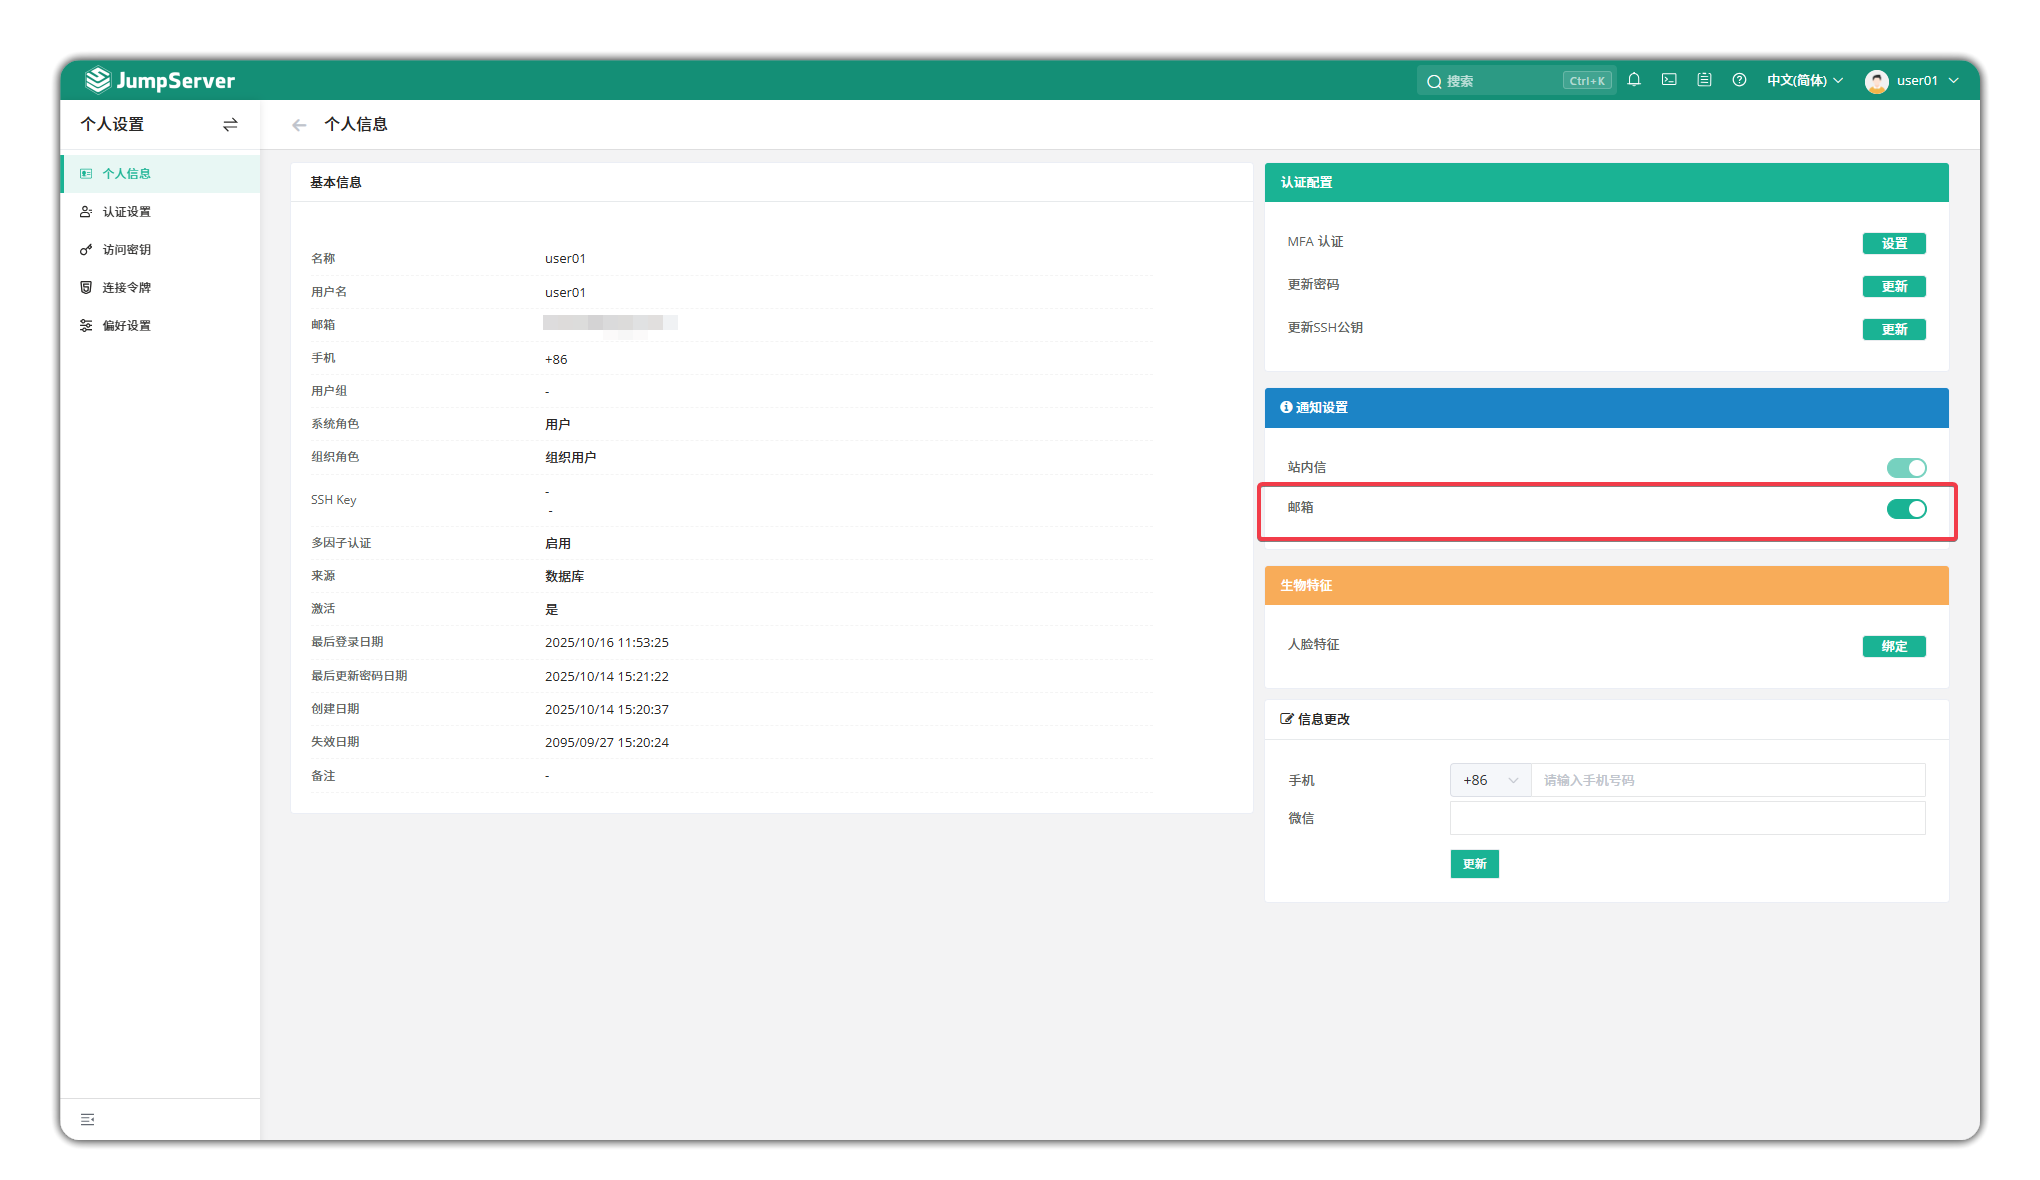This screenshot has width=2040, height=1180.
Task: Click the JumpServer logo
Action: tap(160, 80)
